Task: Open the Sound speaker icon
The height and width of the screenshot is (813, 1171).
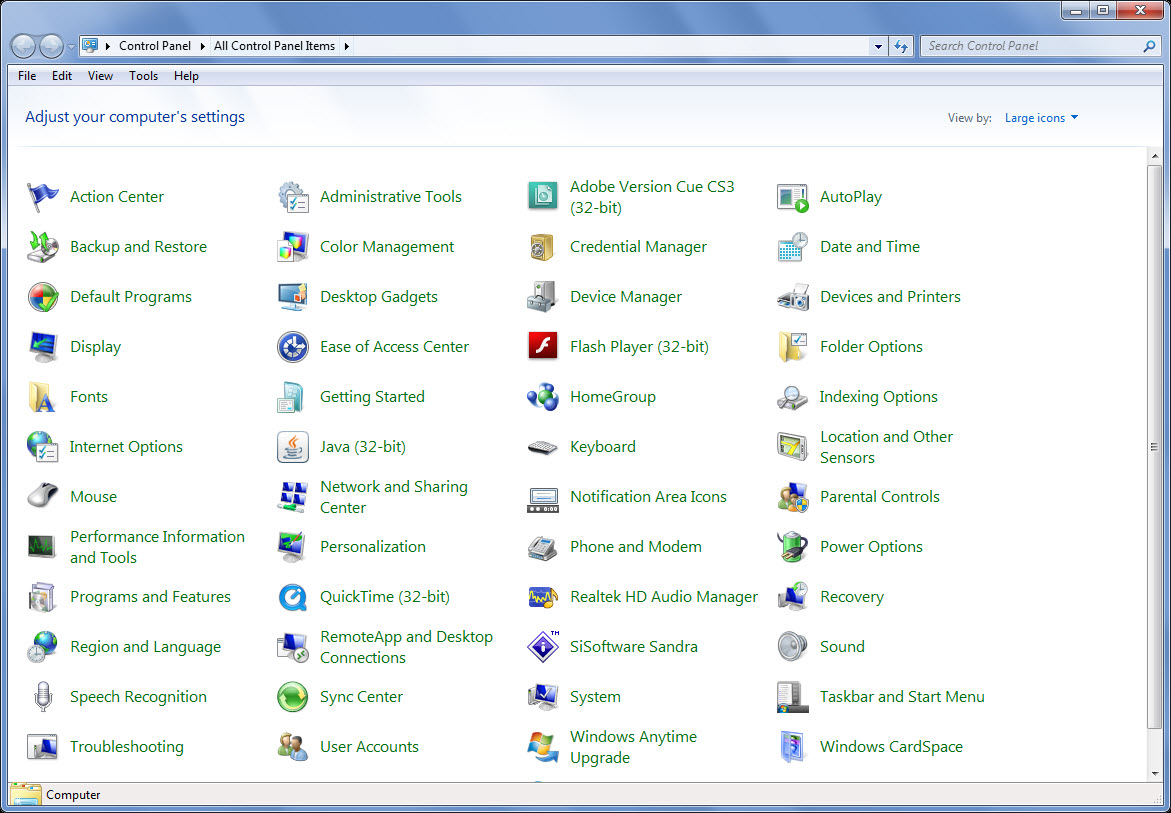Action: pyautogui.click(x=792, y=647)
